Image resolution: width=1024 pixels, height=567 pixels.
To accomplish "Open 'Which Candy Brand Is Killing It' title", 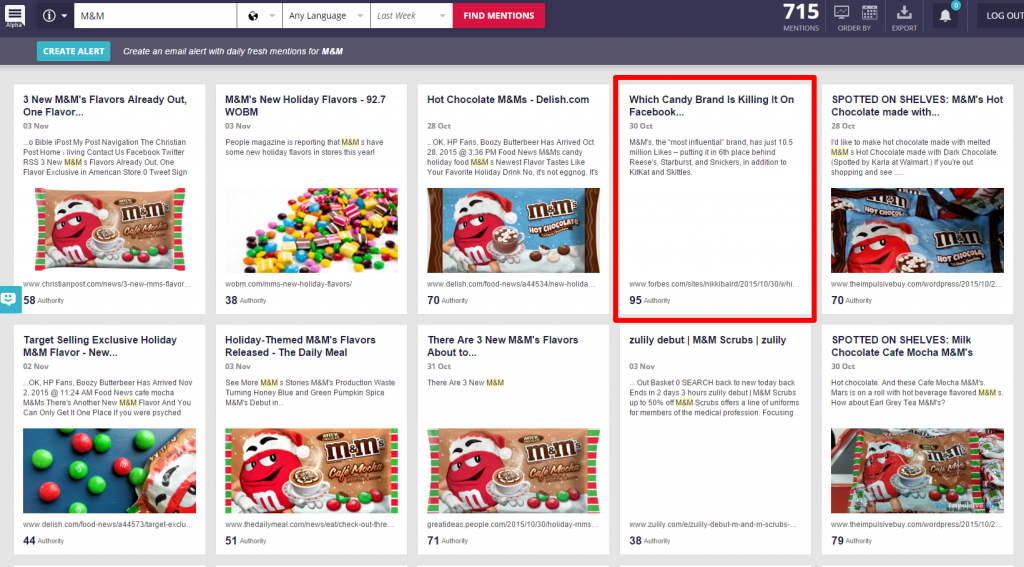I will pyautogui.click(x=711, y=105).
